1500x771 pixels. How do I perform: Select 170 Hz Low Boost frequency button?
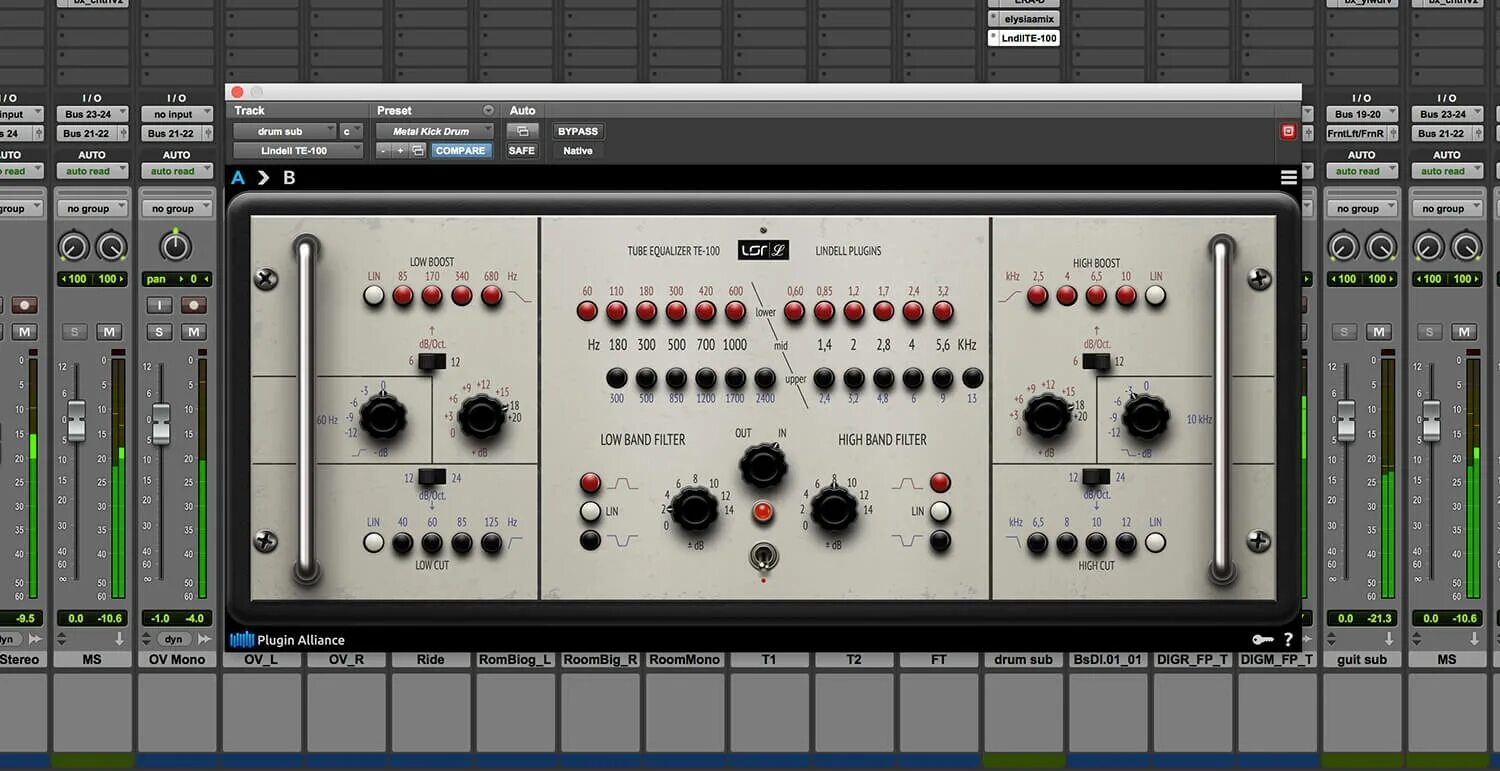point(432,295)
